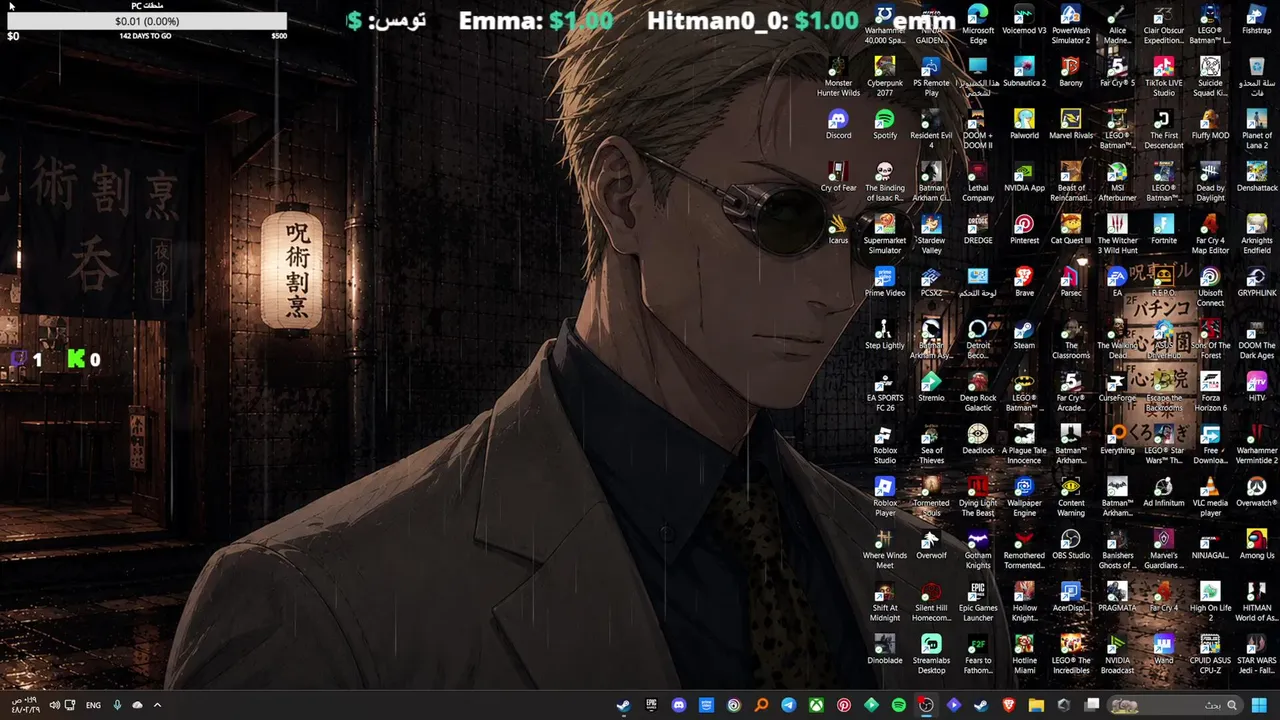This screenshot has width=1280, height=720.
Task: Open PS Remote Play shortcut
Action: point(931,77)
